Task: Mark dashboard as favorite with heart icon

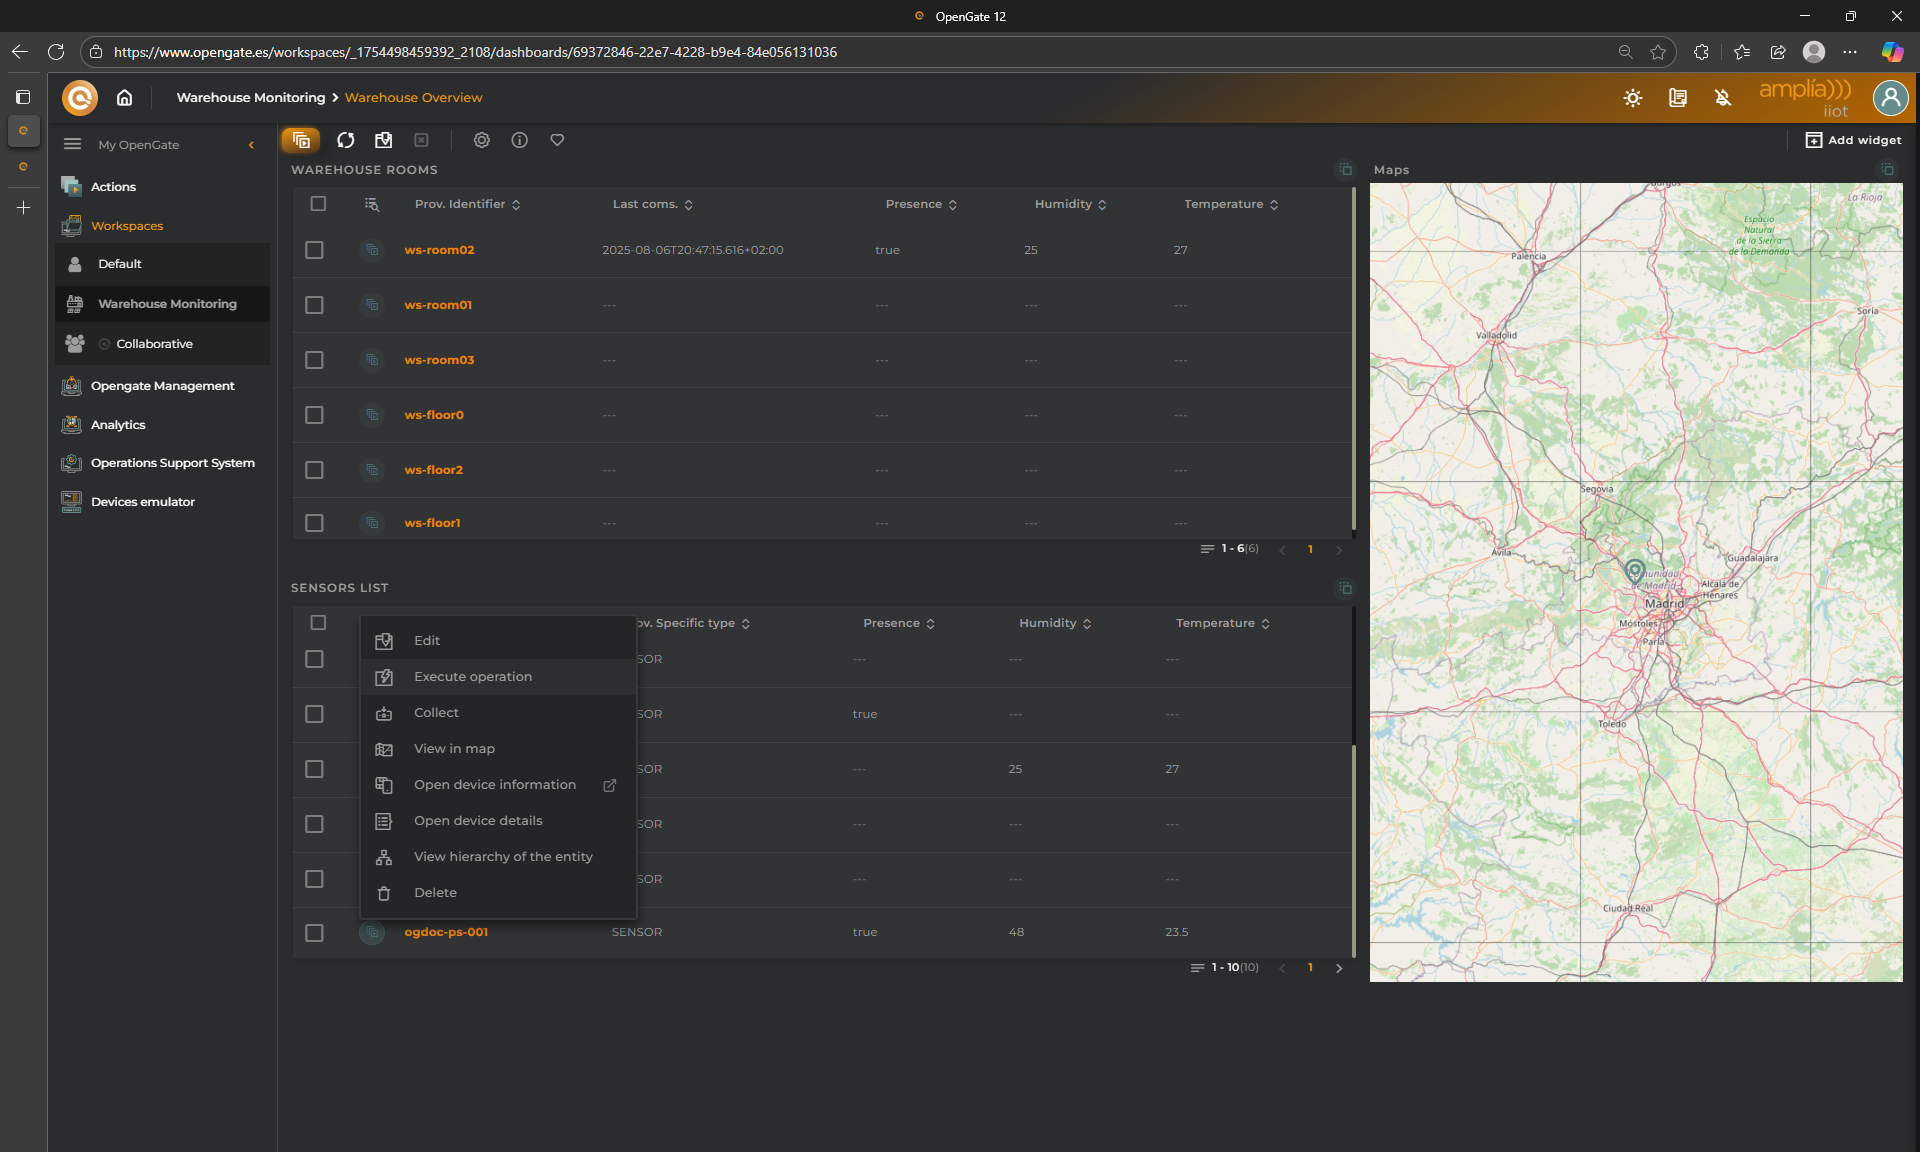Action: (557, 140)
